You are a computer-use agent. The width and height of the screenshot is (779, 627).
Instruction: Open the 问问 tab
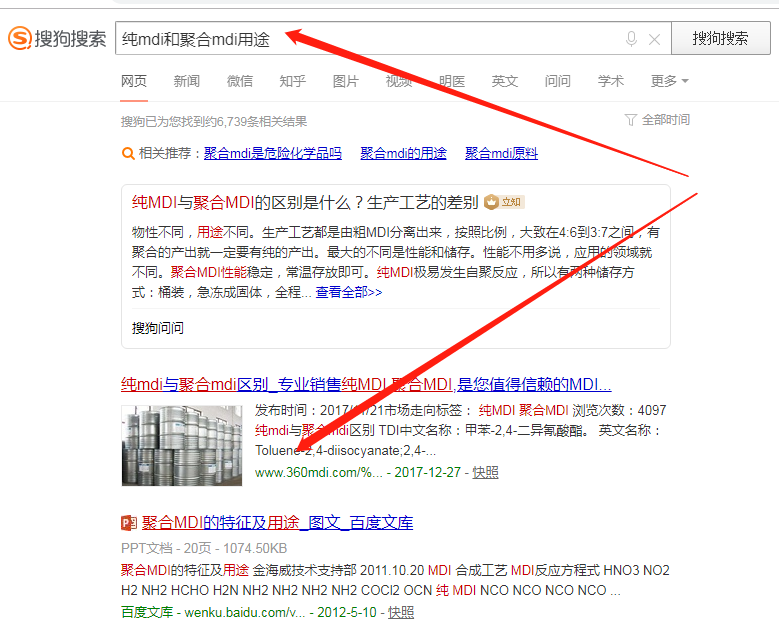[x=558, y=81]
